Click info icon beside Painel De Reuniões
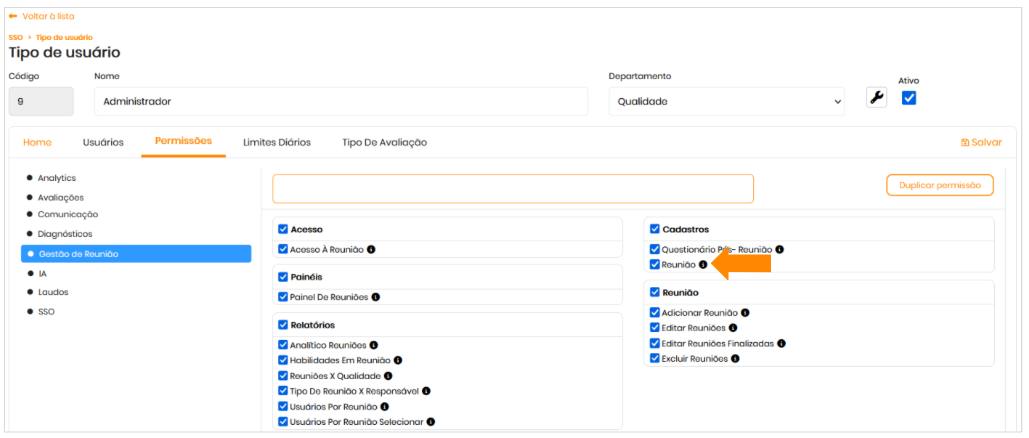The width and height of the screenshot is (1029, 438). pos(376,297)
